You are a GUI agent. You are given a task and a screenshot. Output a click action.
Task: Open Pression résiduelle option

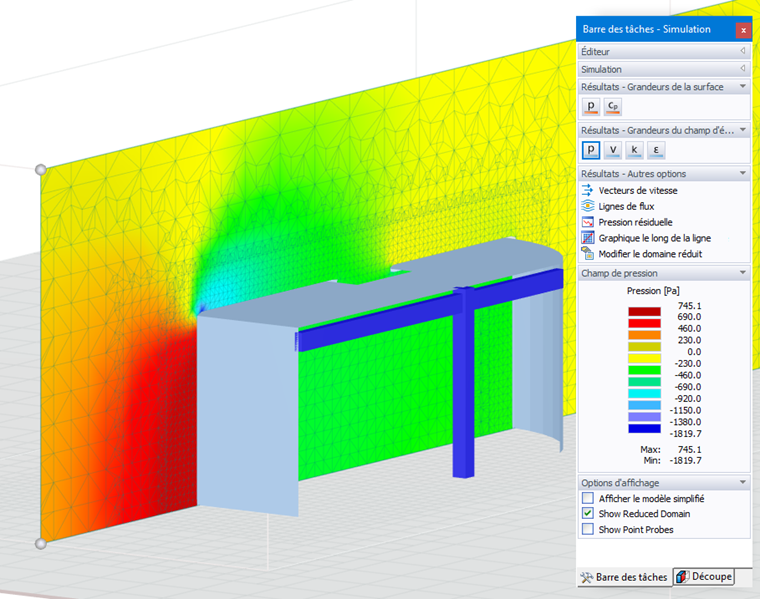[x=635, y=222]
